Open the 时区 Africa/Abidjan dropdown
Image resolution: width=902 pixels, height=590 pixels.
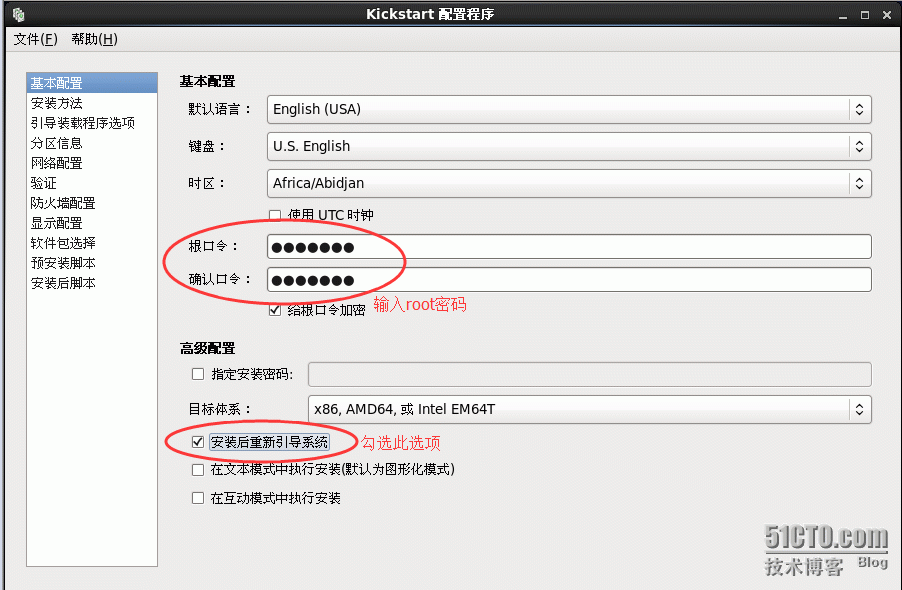(569, 183)
